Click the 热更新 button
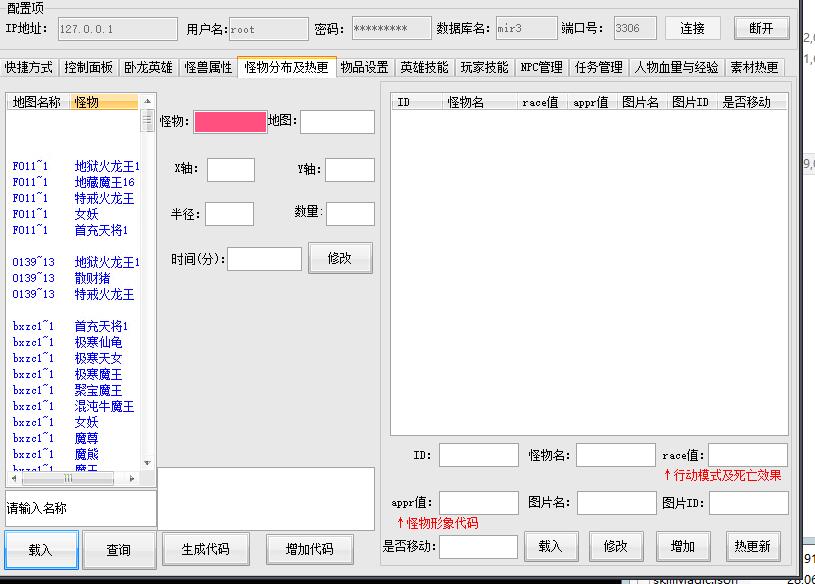This screenshot has height=584, width=815. pos(751,546)
